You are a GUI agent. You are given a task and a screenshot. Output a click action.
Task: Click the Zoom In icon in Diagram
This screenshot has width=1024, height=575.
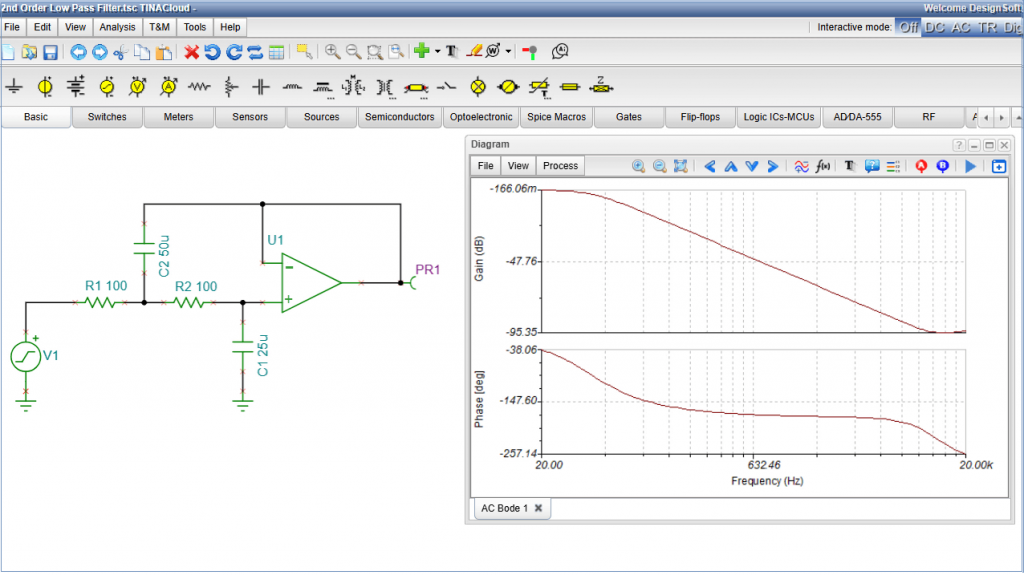point(637,166)
